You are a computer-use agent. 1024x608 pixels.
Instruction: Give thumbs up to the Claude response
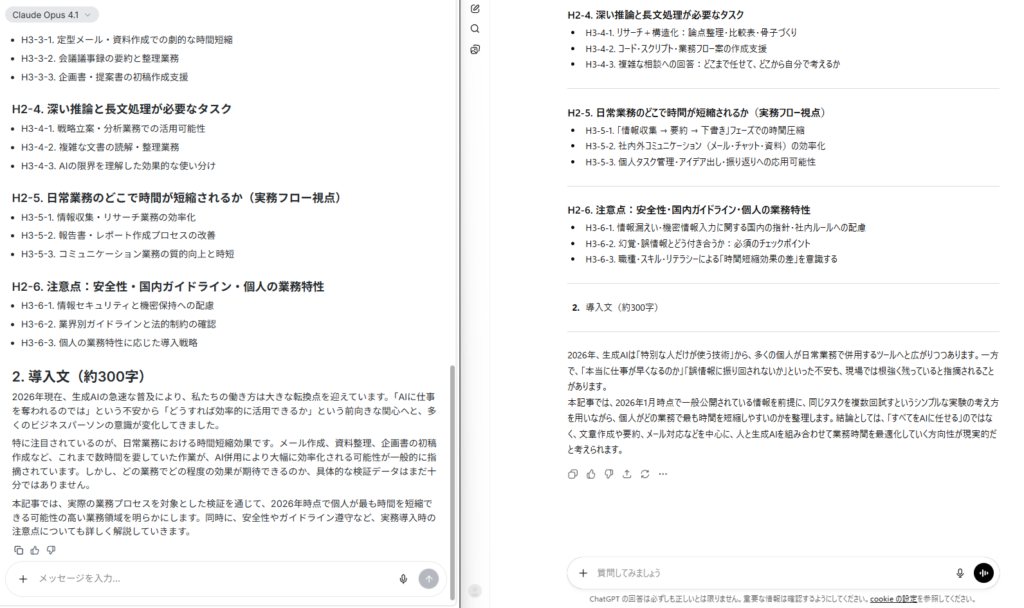(x=35, y=550)
